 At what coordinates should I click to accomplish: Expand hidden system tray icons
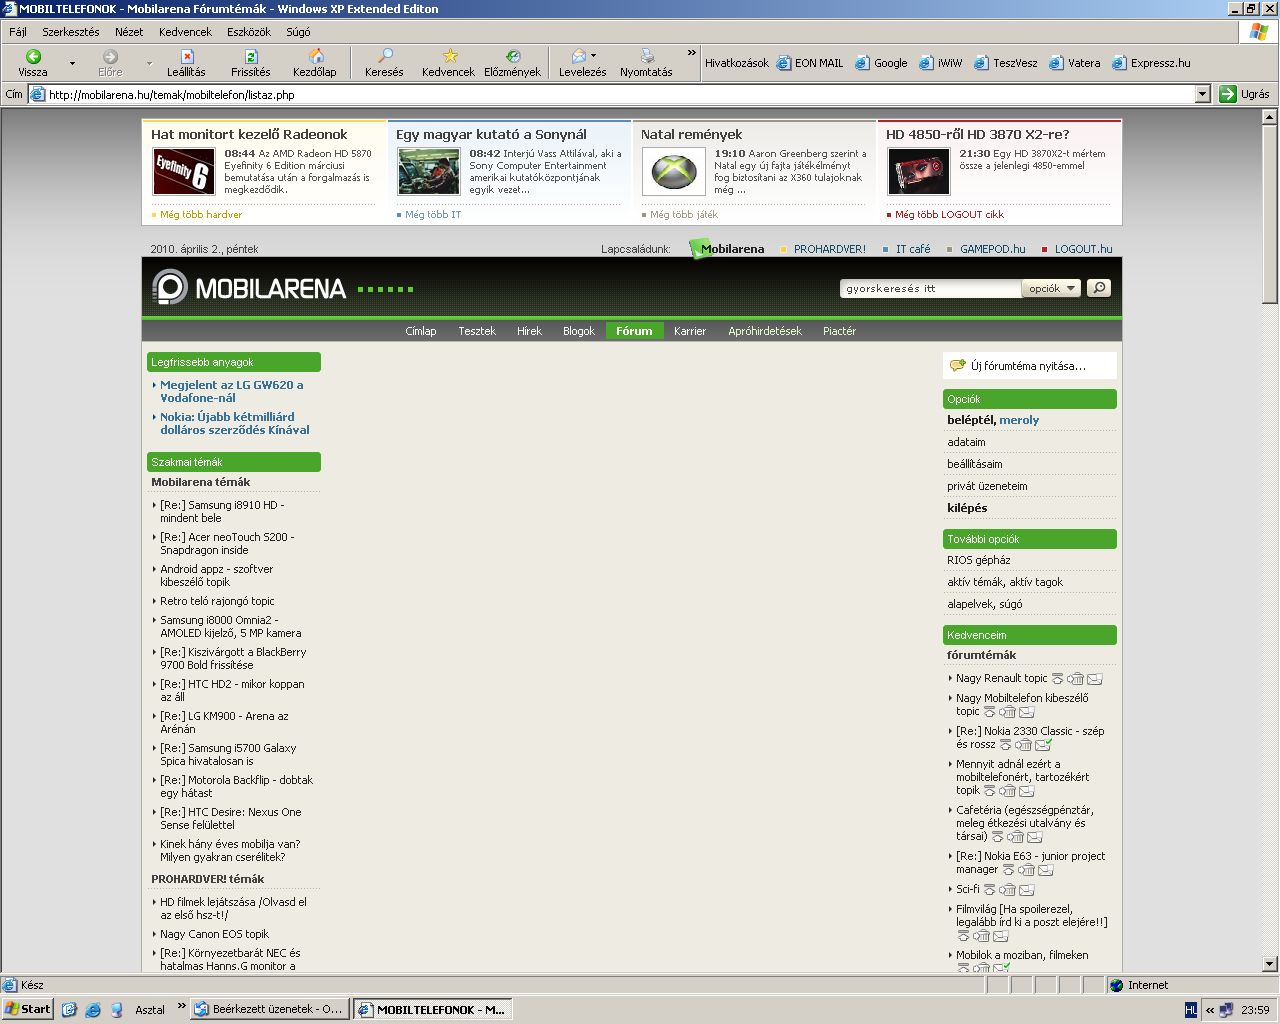[x=1210, y=1010]
